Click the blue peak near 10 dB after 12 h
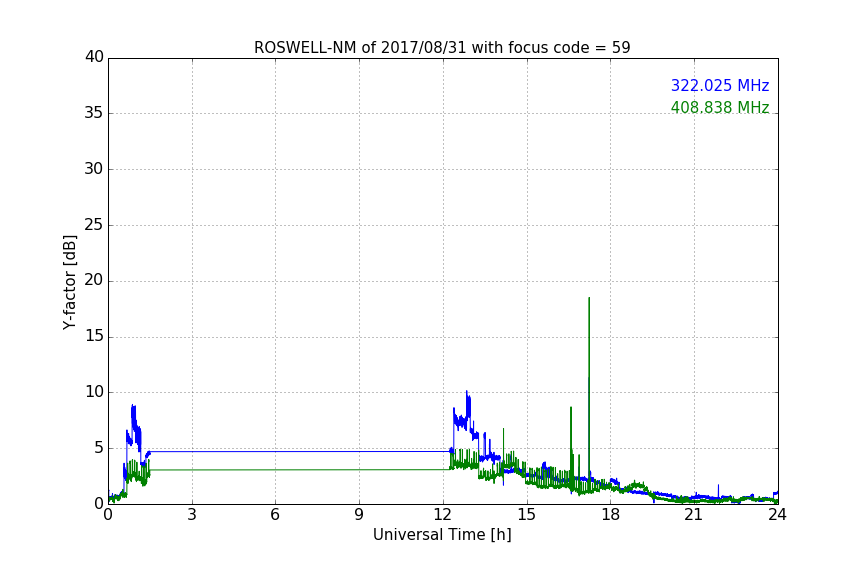Viewport: 864px width, 576px height. [467, 392]
